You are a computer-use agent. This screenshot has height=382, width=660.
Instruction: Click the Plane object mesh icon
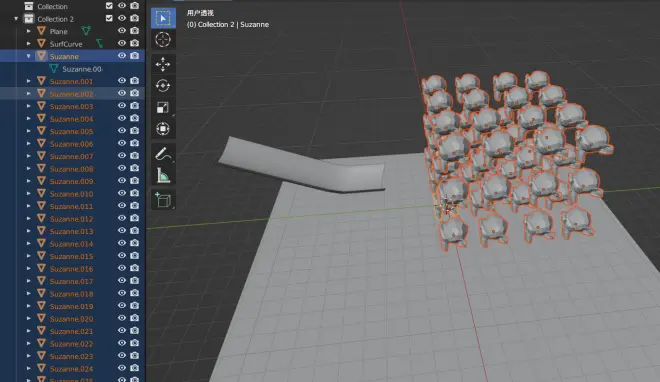point(41,31)
